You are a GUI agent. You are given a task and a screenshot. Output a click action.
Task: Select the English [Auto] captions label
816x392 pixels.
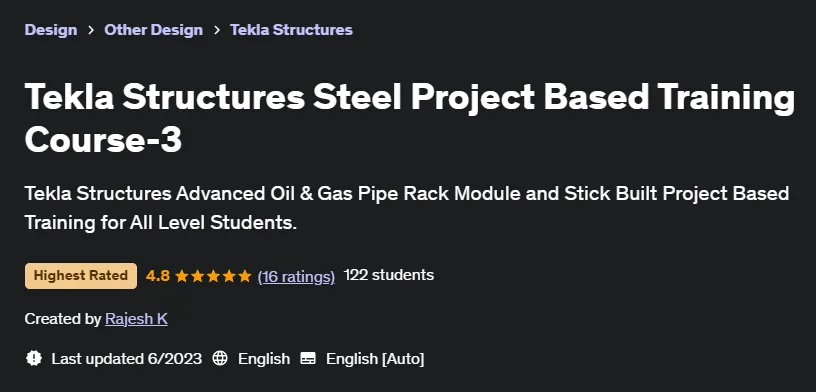pyautogui.click(x=375, y=359)
